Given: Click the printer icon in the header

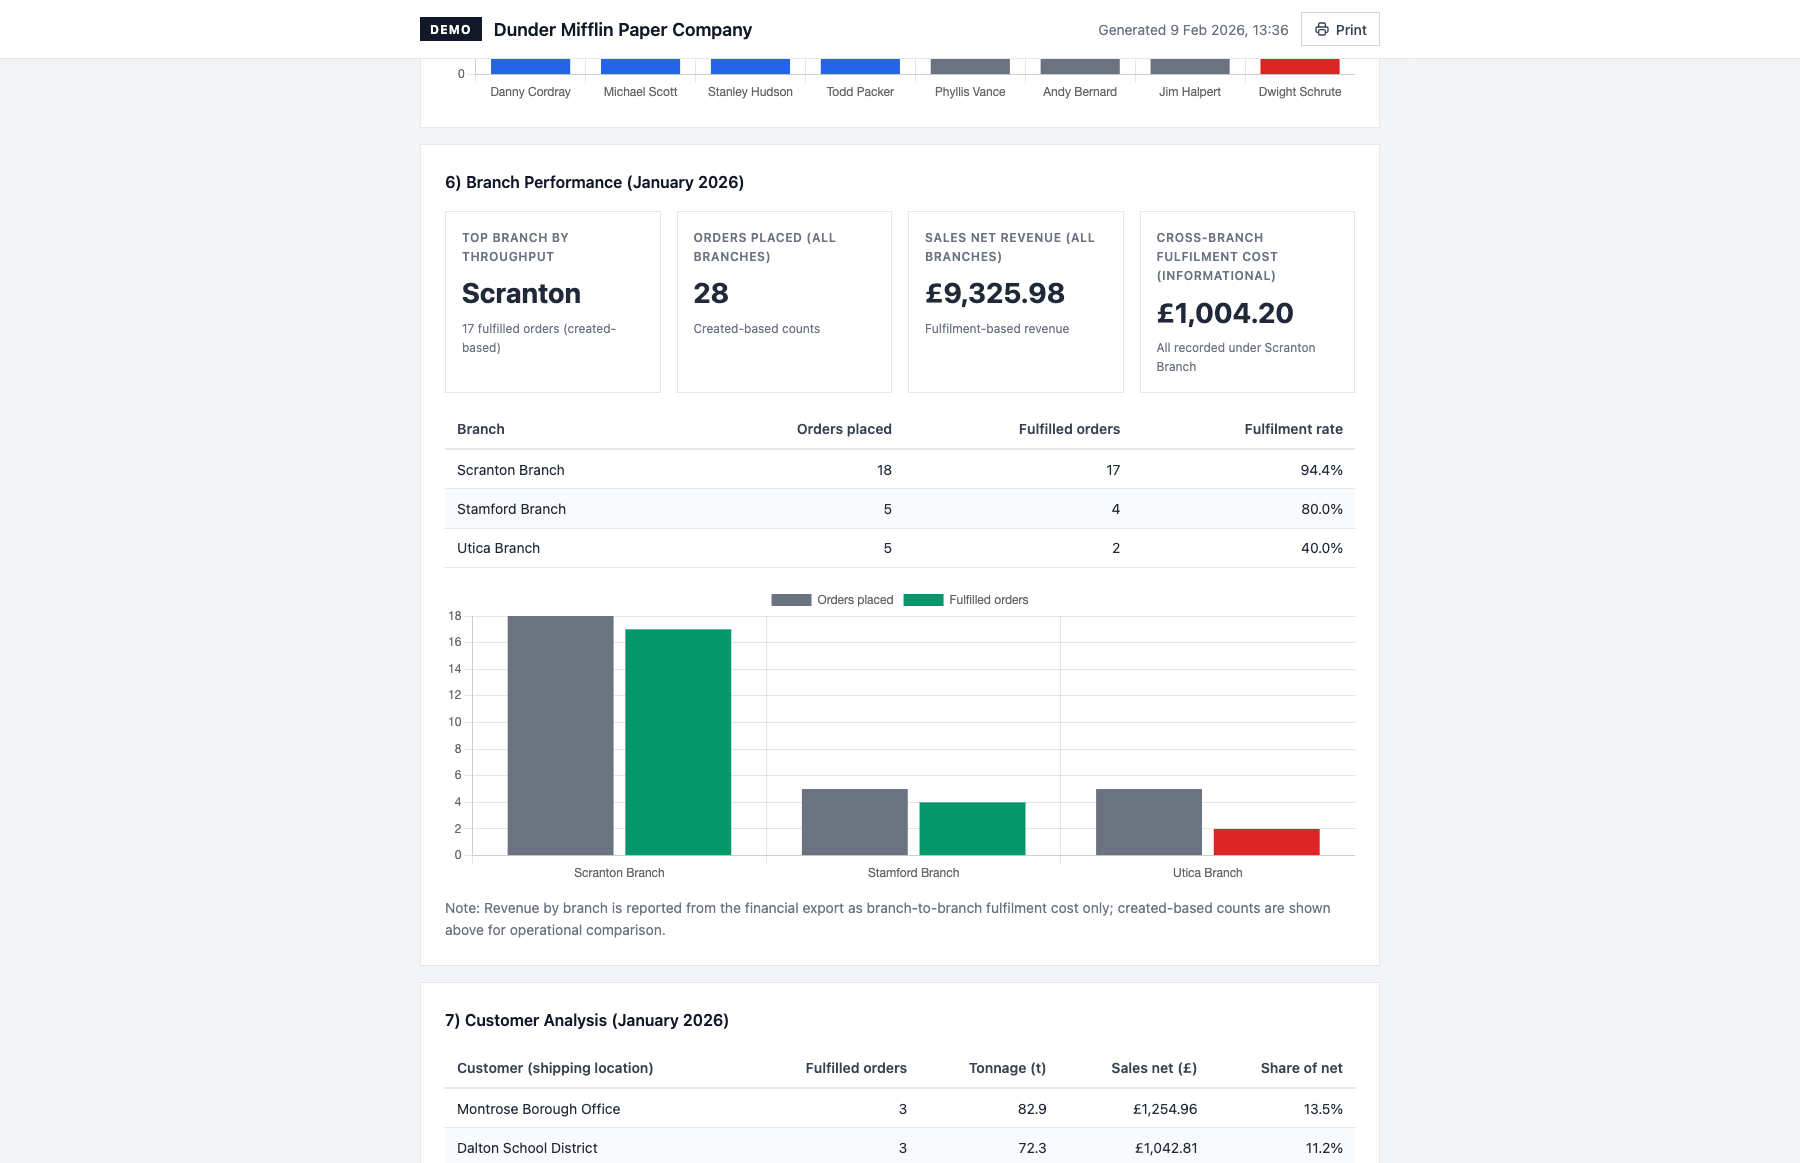Looking at the screenshot, I should (1321, 30).
